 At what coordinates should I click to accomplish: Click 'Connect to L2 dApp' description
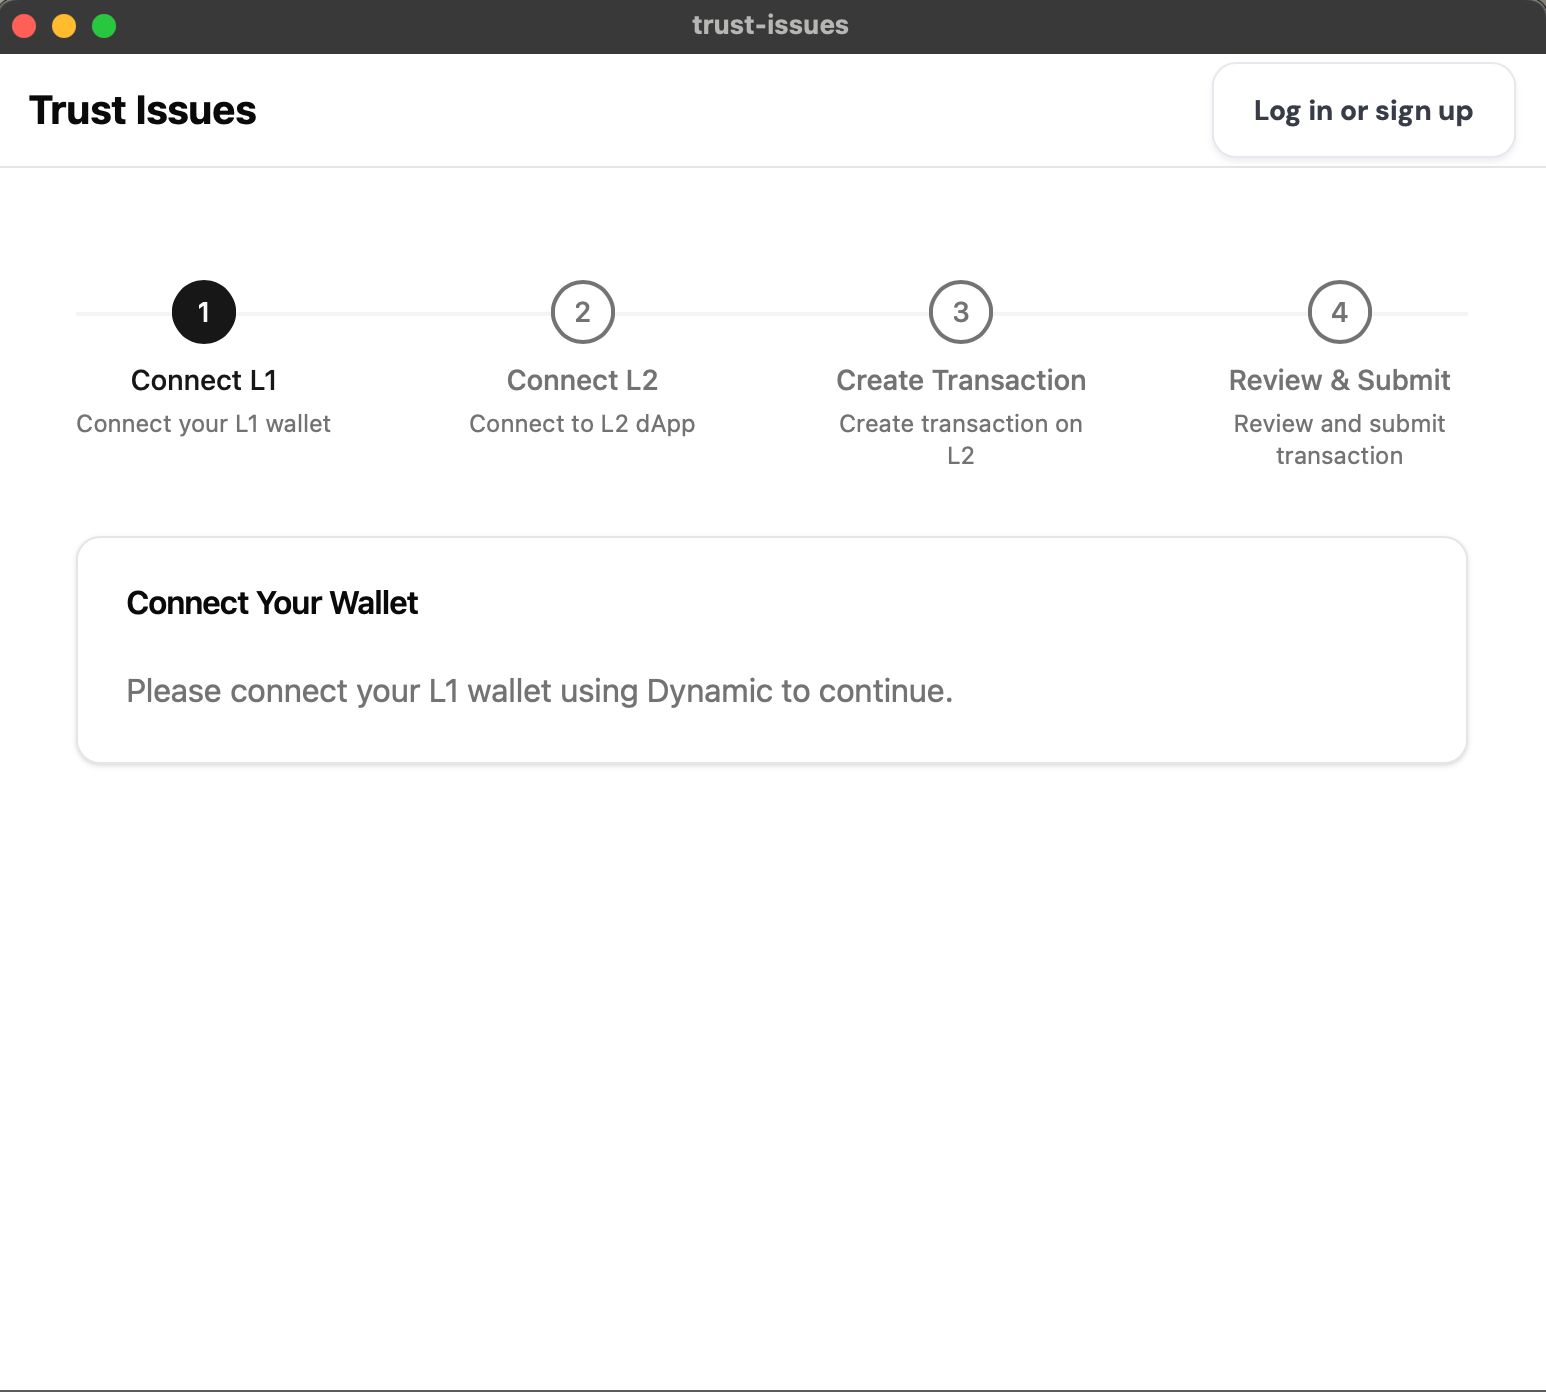pos(582,424)
